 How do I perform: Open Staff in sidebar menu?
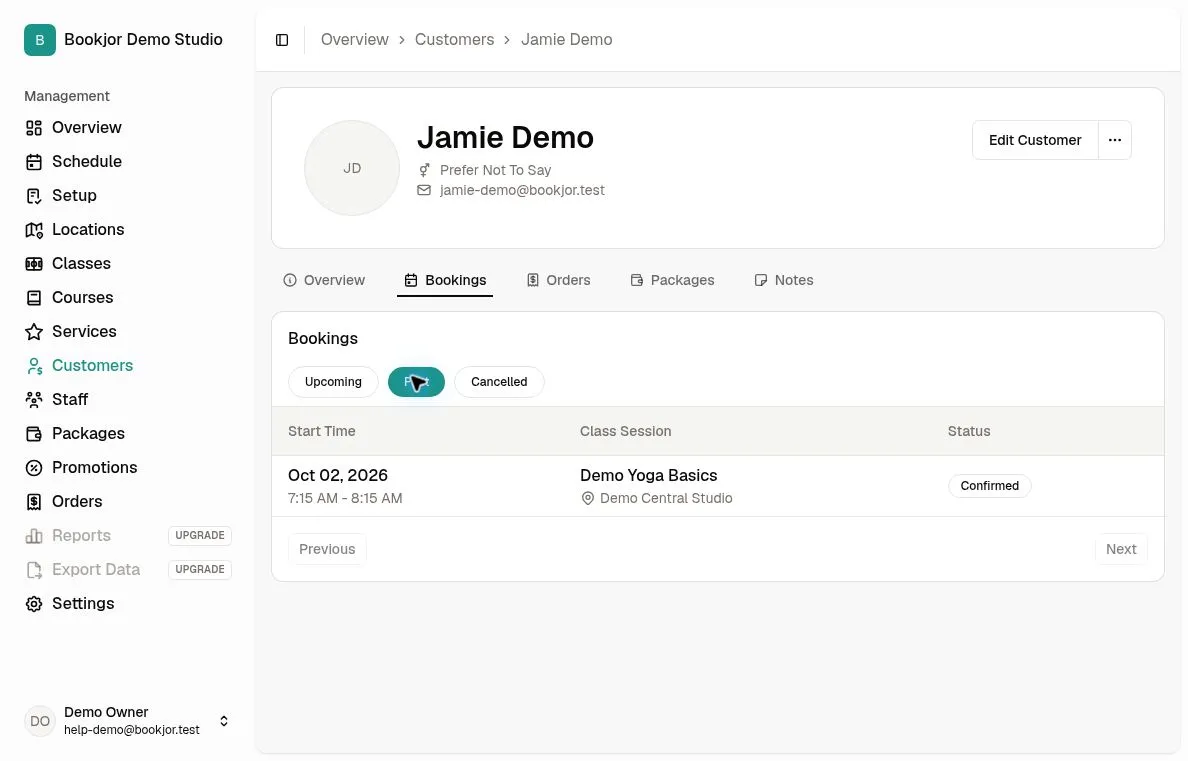point(70,399)
